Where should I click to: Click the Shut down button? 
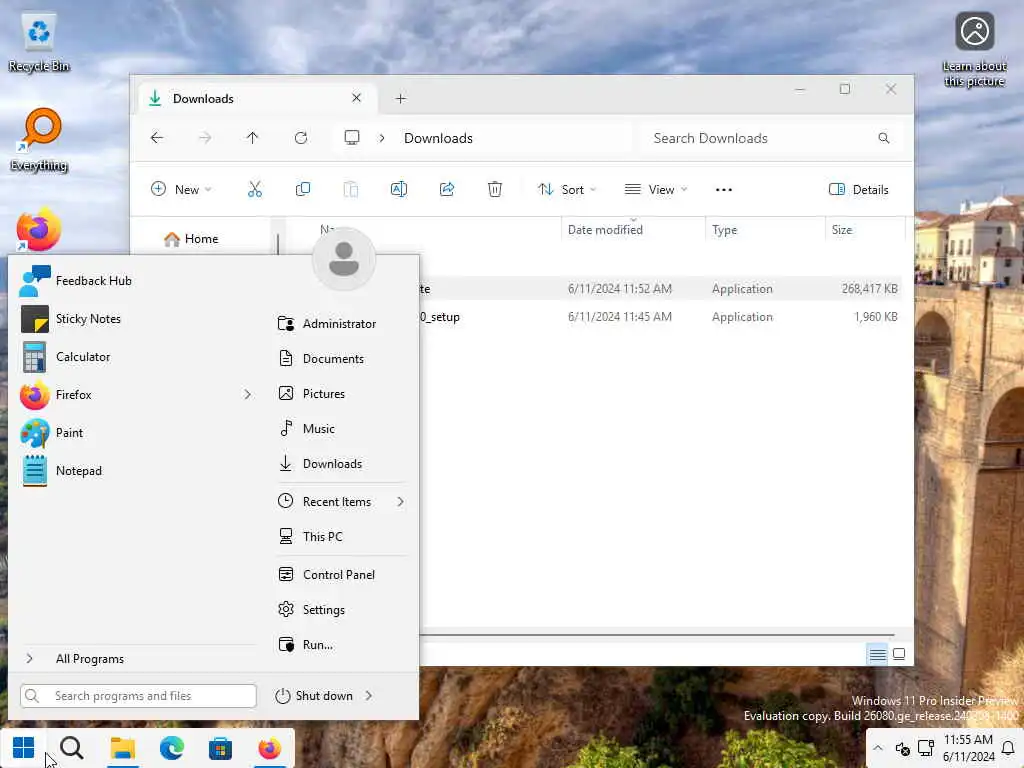[316, 696]
